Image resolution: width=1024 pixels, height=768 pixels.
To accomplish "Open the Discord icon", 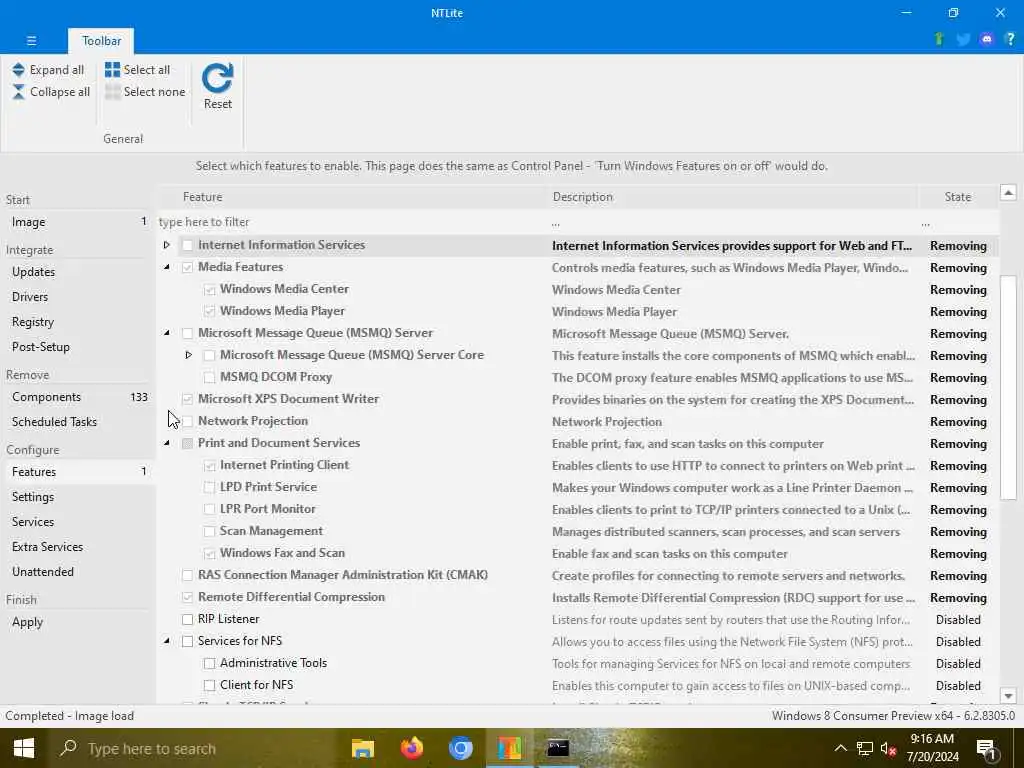I will coord(987,39).
